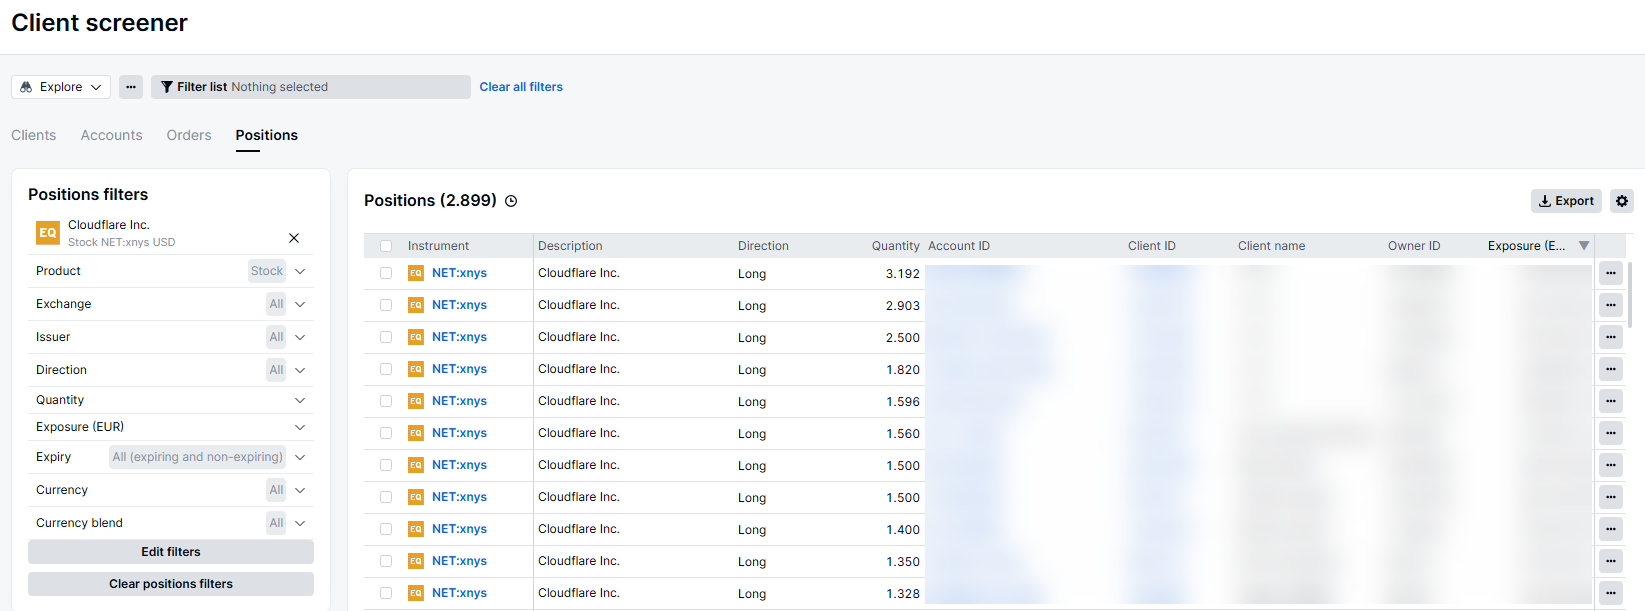The width and height of the screenshot is (1645, 611).
Task: Click the Clear all filters link
Action: tap(521, 87)
